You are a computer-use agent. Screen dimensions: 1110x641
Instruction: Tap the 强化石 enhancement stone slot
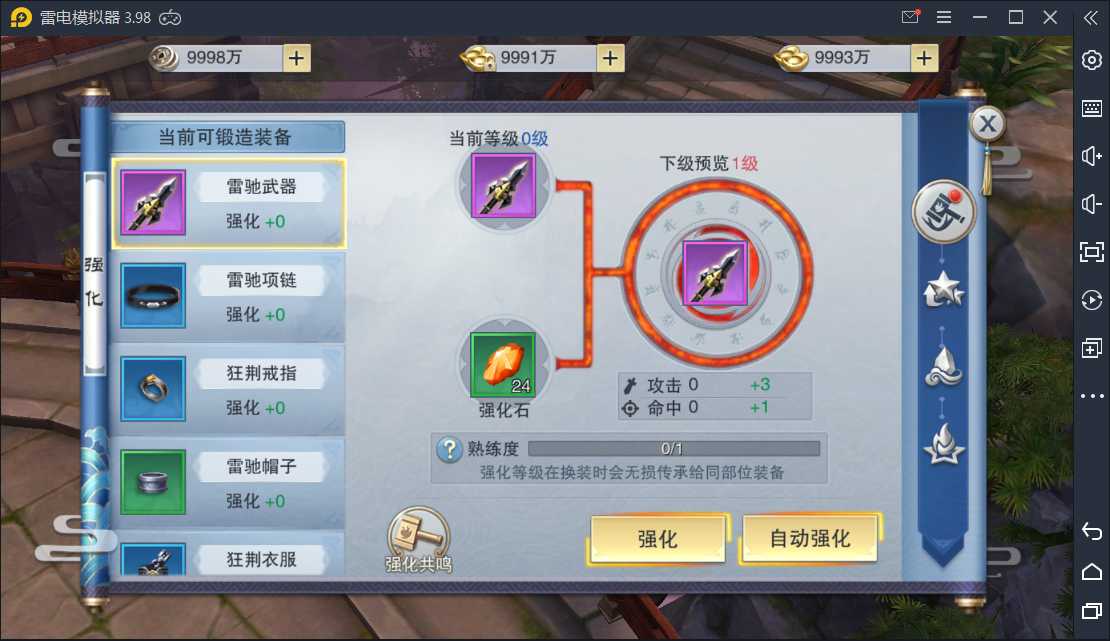pyautogui.click(x=503, y=365)
